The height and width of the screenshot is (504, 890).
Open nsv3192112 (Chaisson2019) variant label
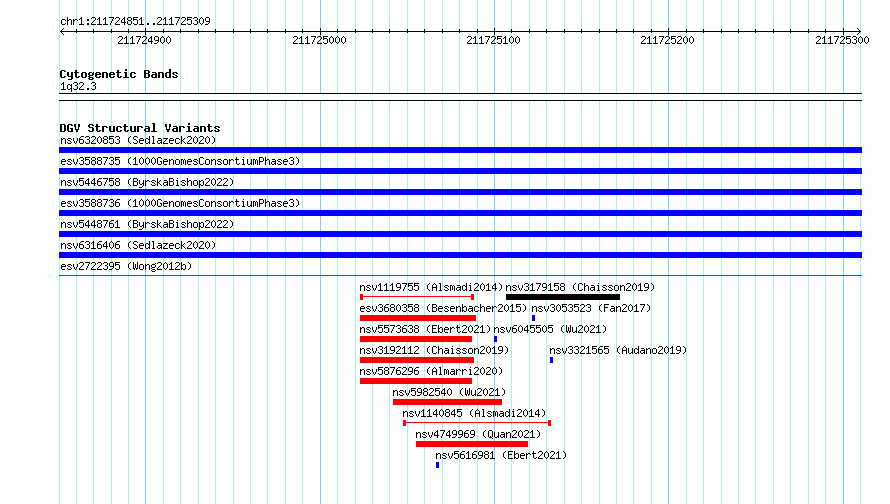pos(434,350)
